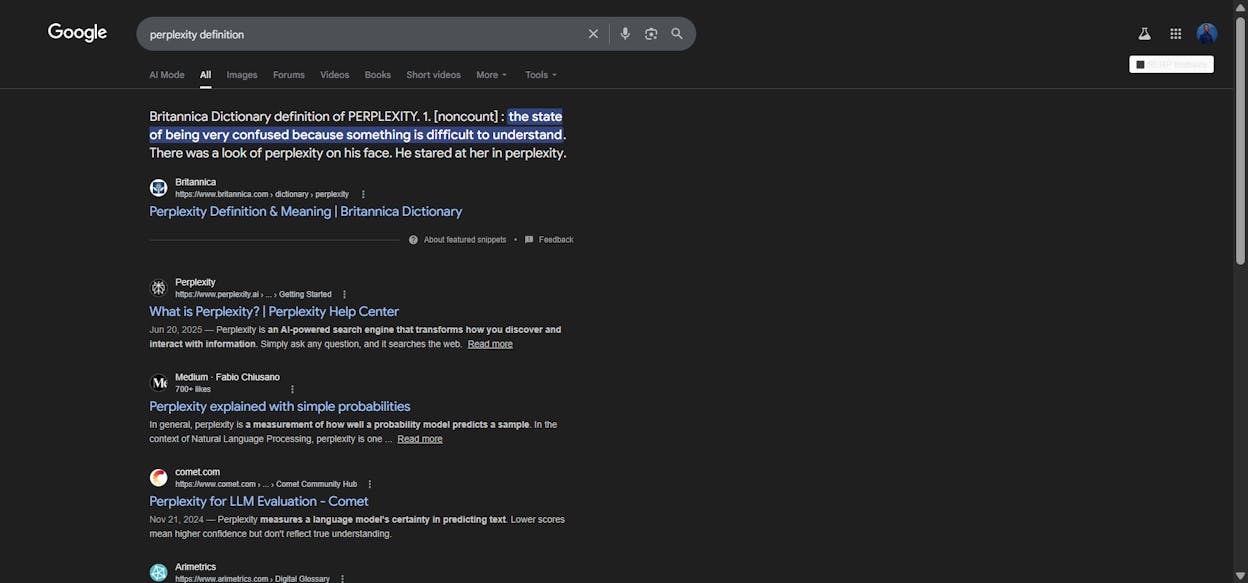Click the magnifier search button

pos(677,34)
